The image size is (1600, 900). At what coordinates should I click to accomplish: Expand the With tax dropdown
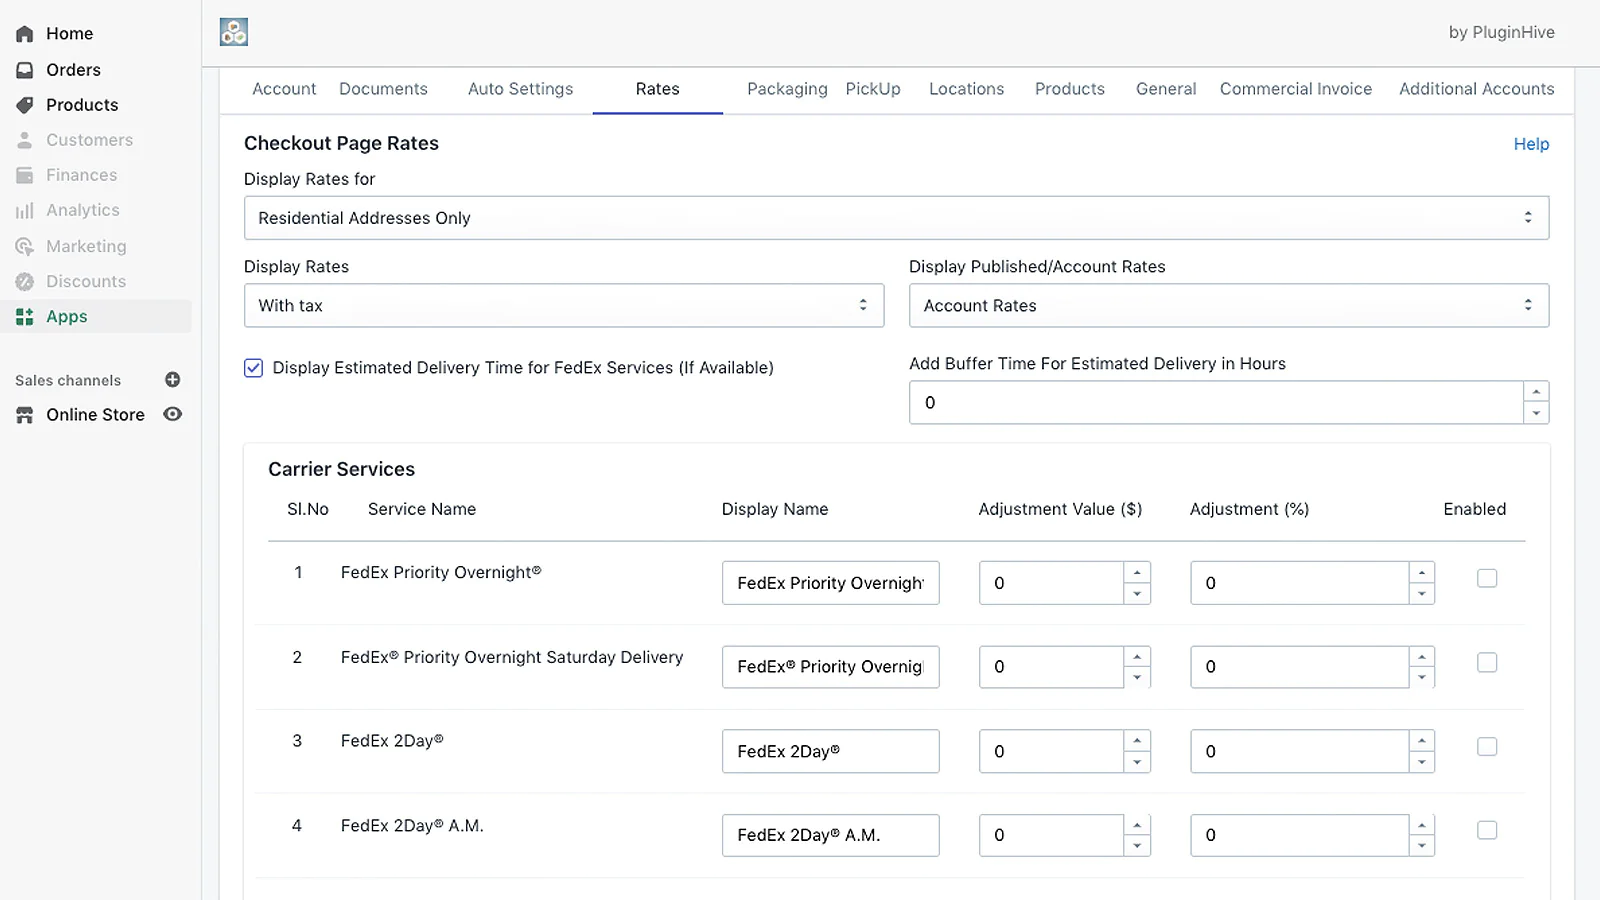tap(564, 306)
